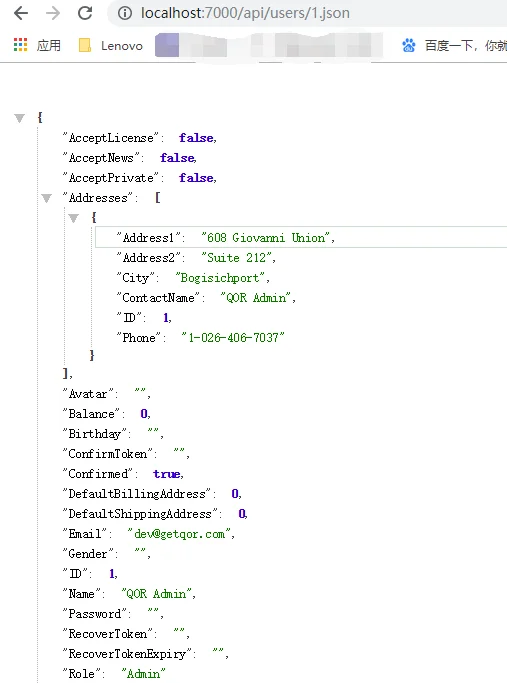
Task: Reload the page with refresh icon
Action: click(x=85, y=13)
